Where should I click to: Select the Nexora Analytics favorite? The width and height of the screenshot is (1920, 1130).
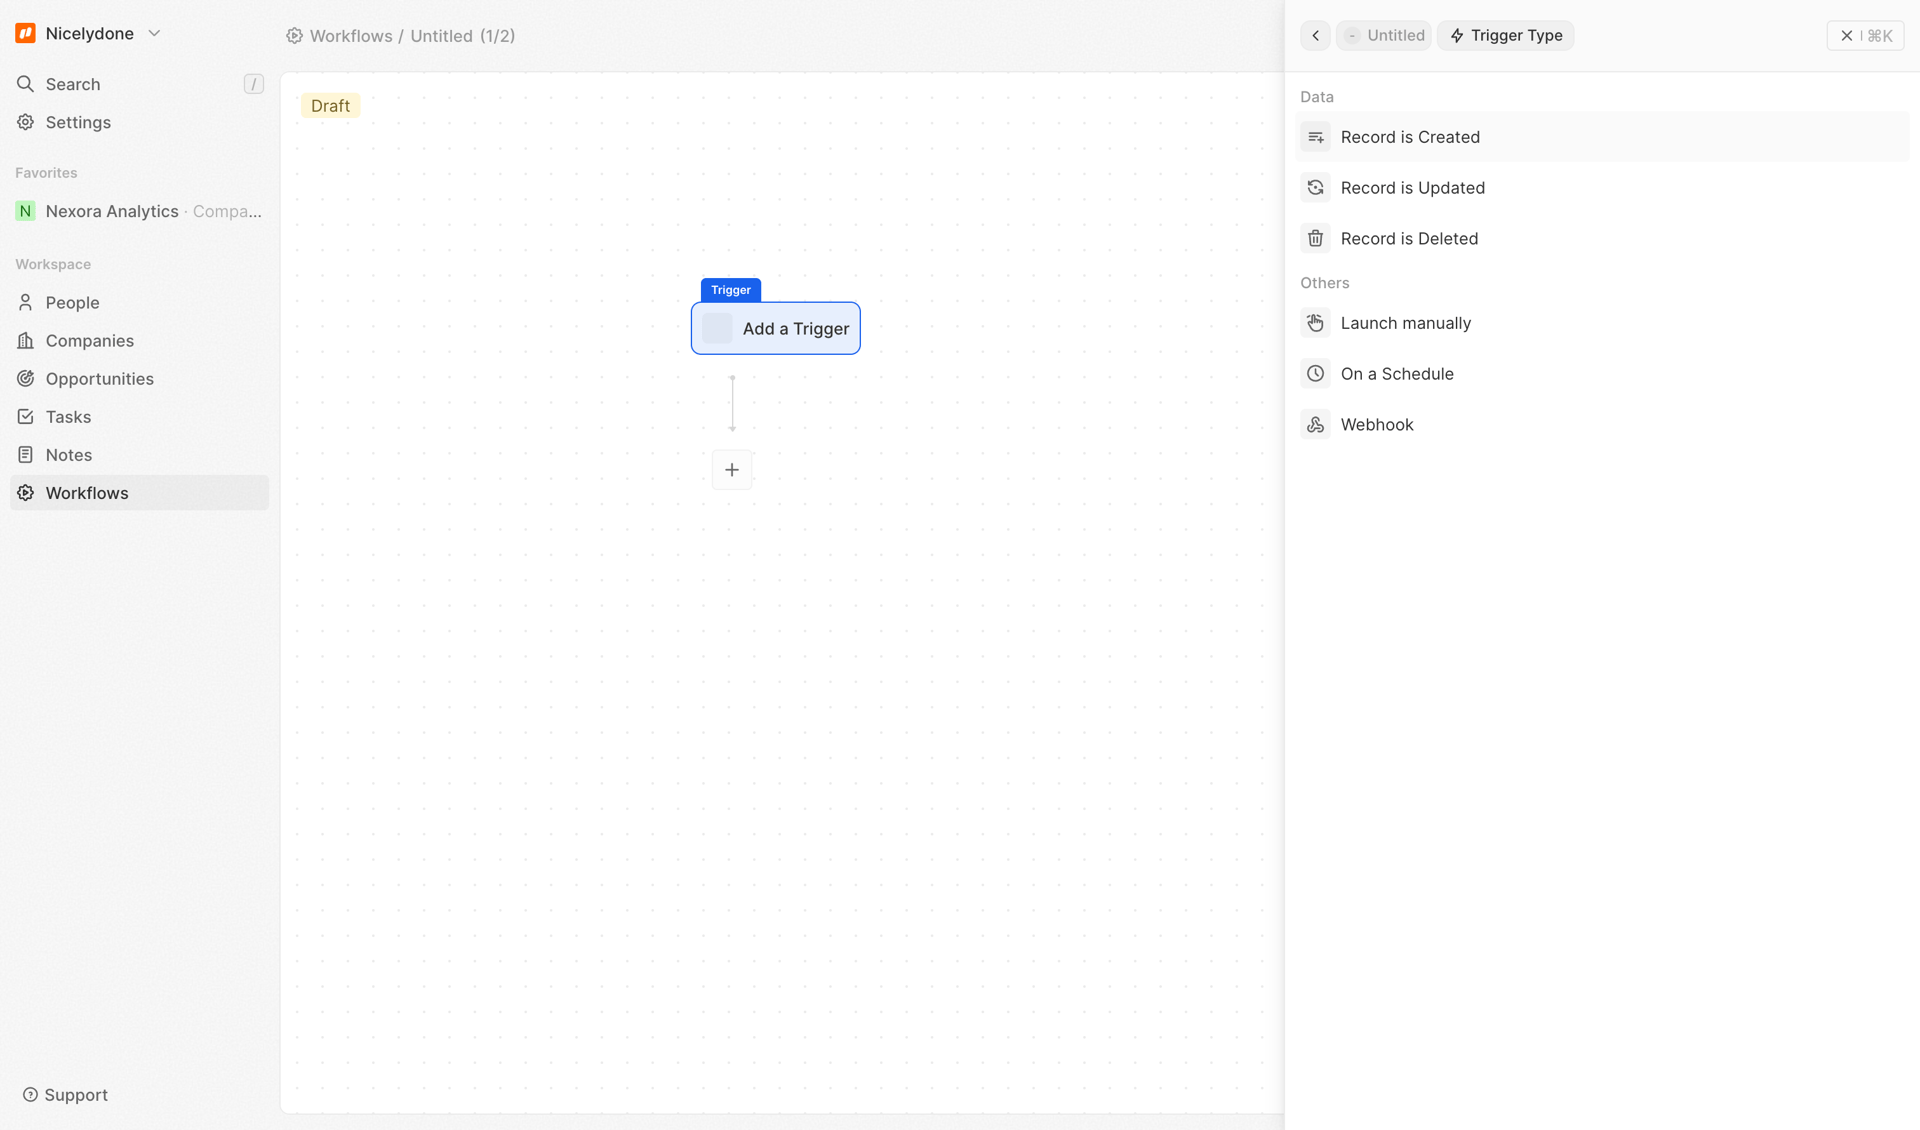click(111, 211)
